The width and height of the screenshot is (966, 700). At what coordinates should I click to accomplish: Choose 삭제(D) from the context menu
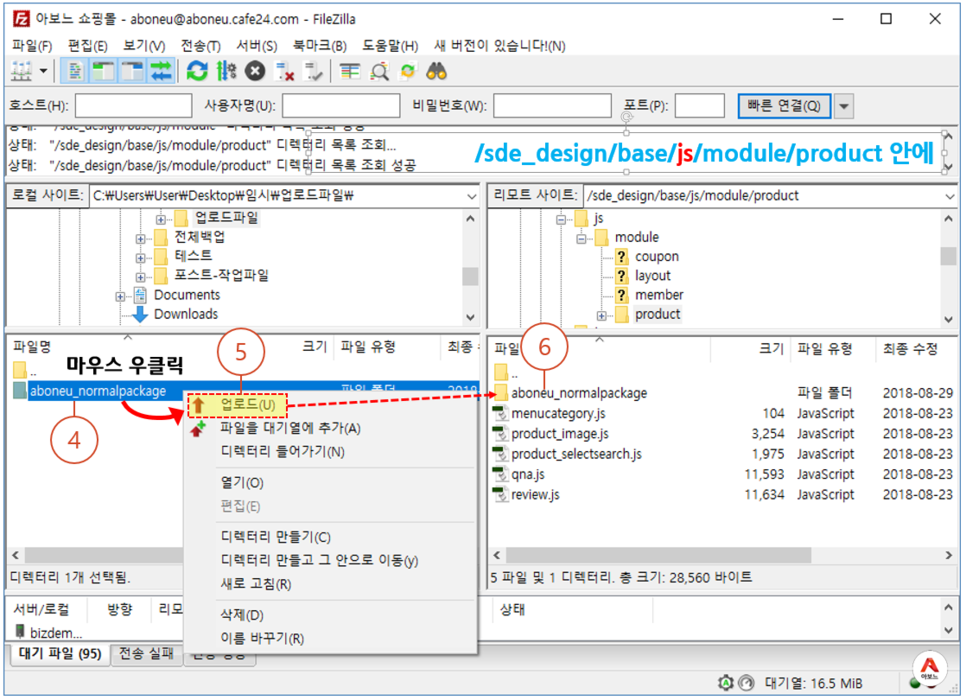pos(242,615)
